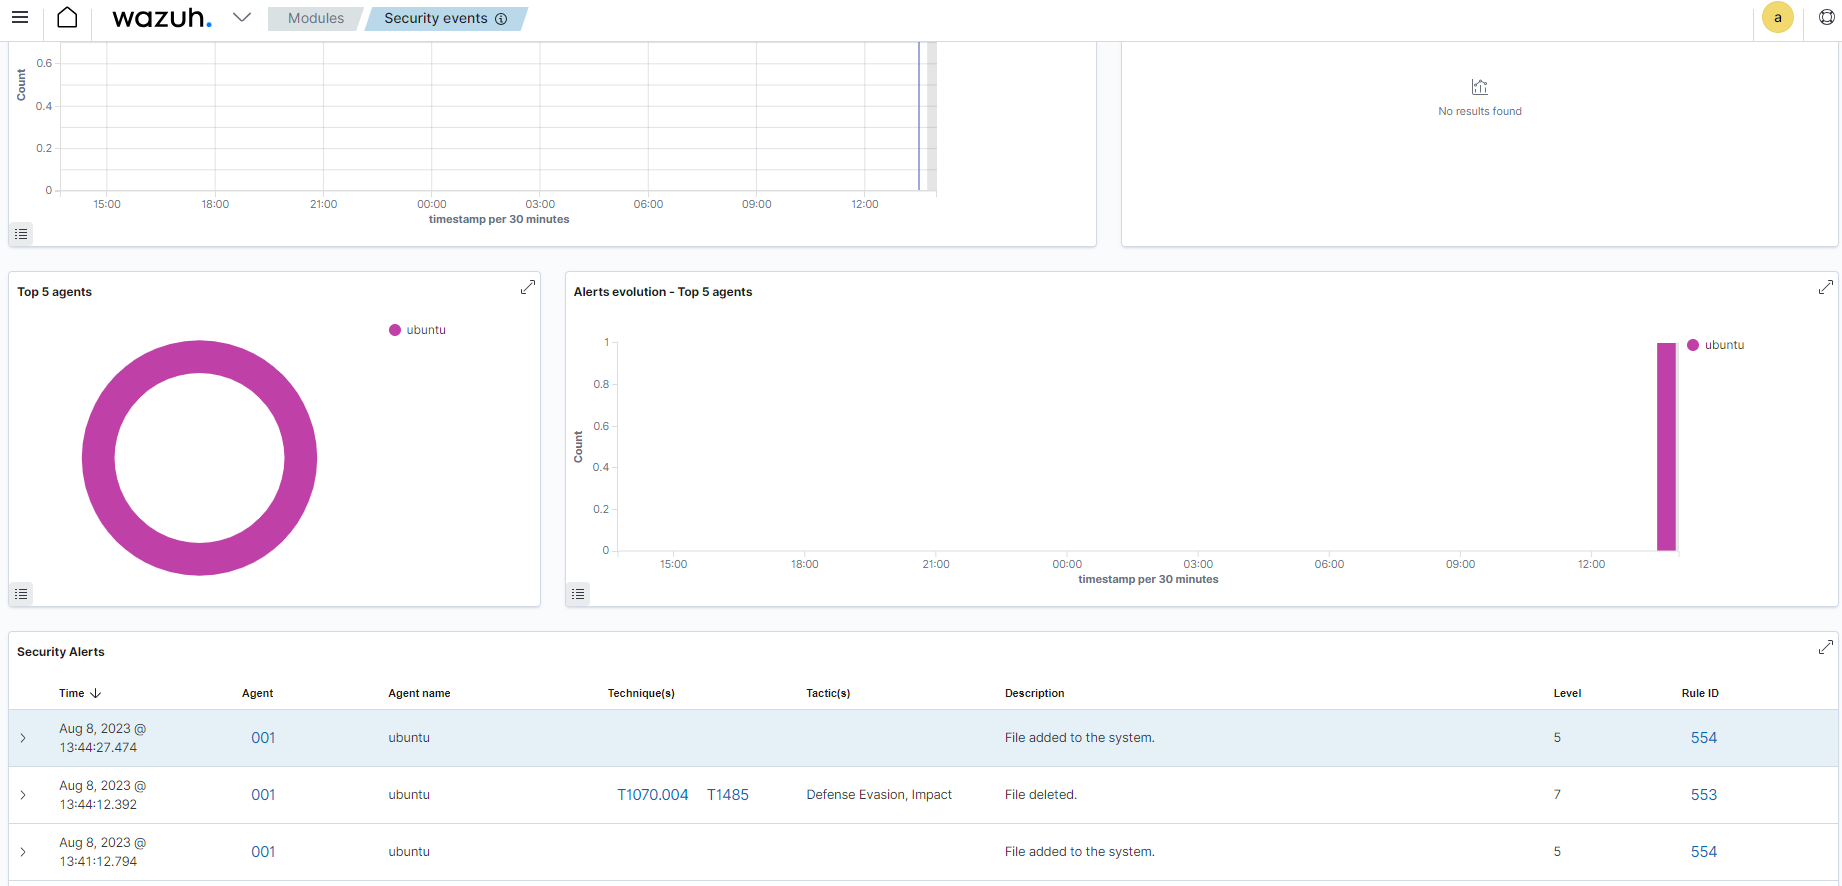Click 'File deleted.' description text
Screen dimensions: 1842x886
[x=1041, y=795]
